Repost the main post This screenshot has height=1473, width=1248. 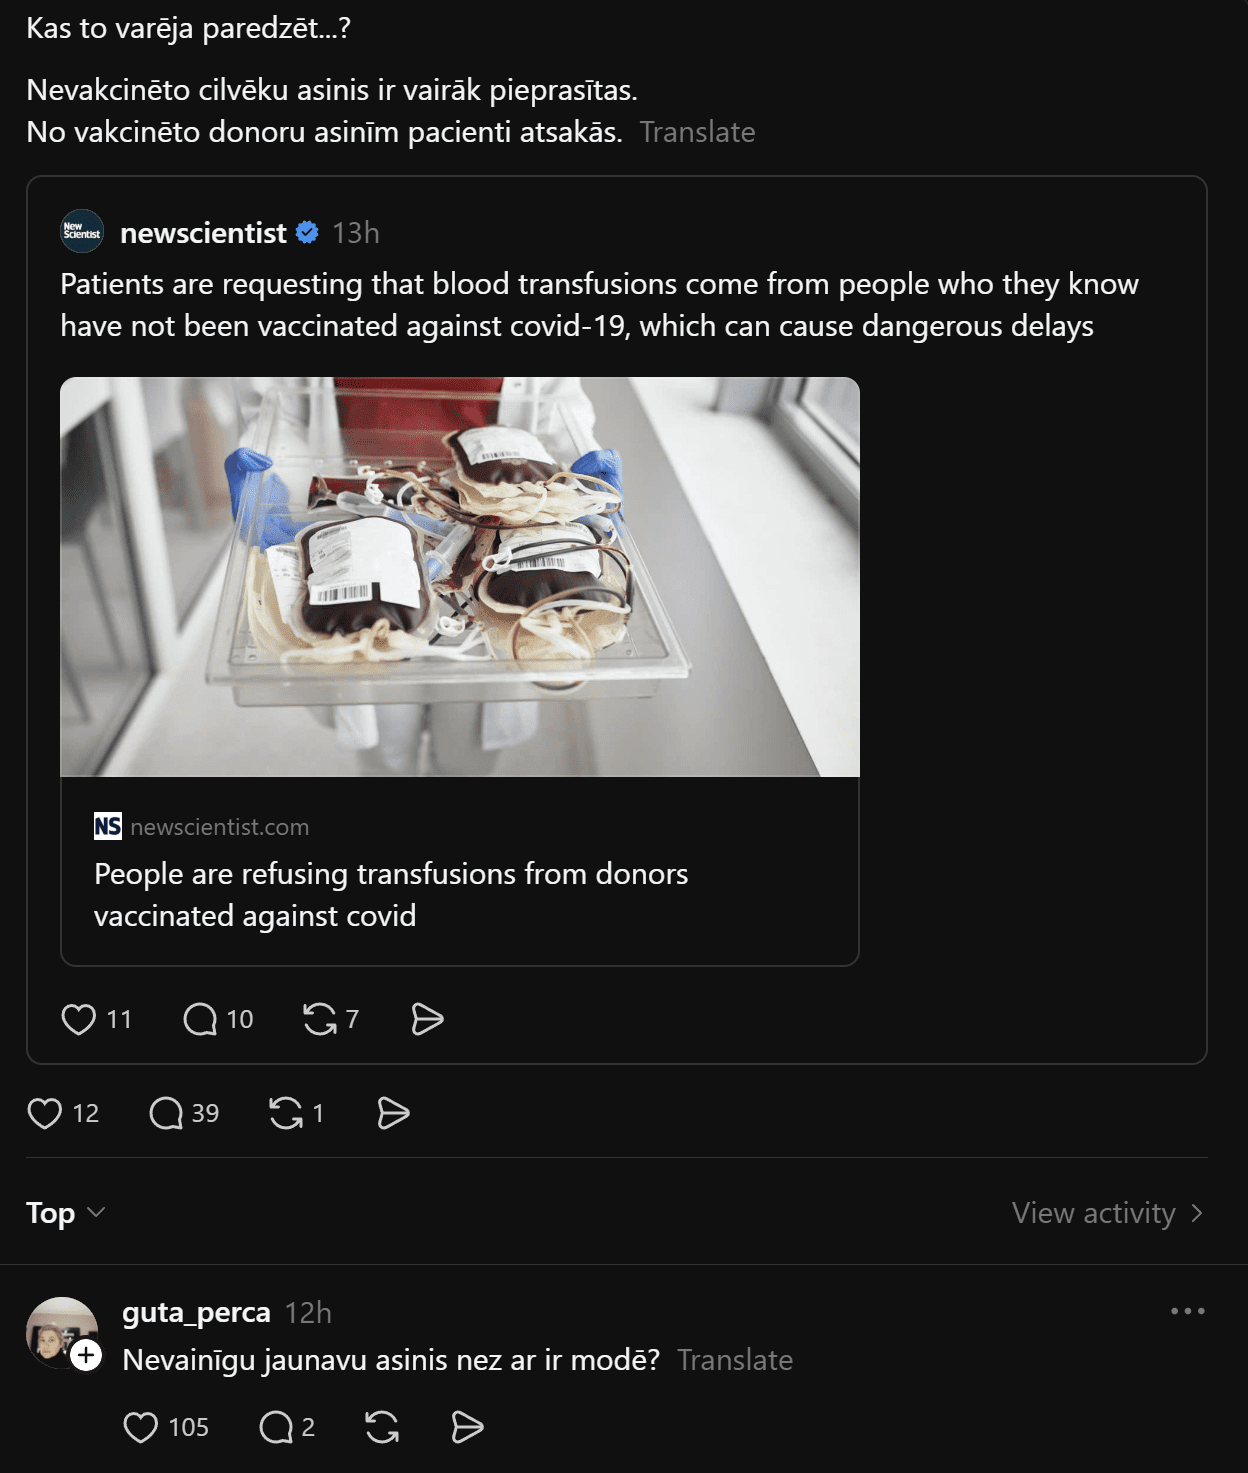coord(286,1113)
